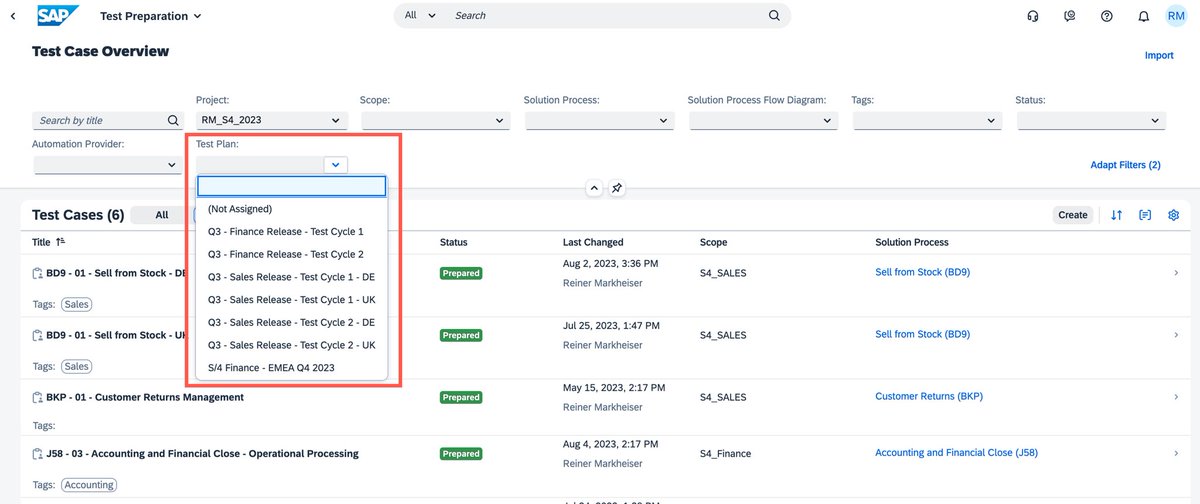Click the Import link

(1159, 55)
